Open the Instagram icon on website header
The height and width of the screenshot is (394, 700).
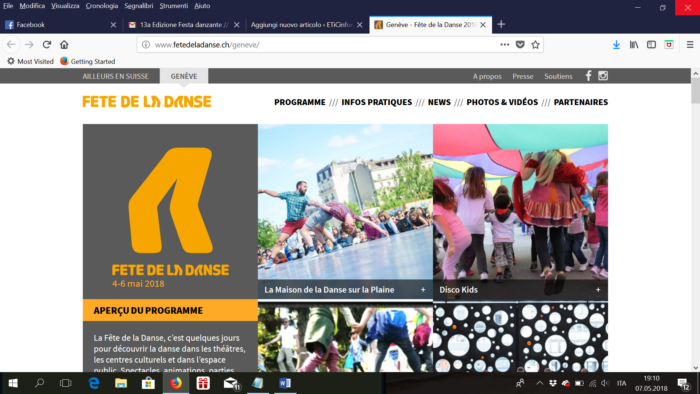click(x=603, y=76)
